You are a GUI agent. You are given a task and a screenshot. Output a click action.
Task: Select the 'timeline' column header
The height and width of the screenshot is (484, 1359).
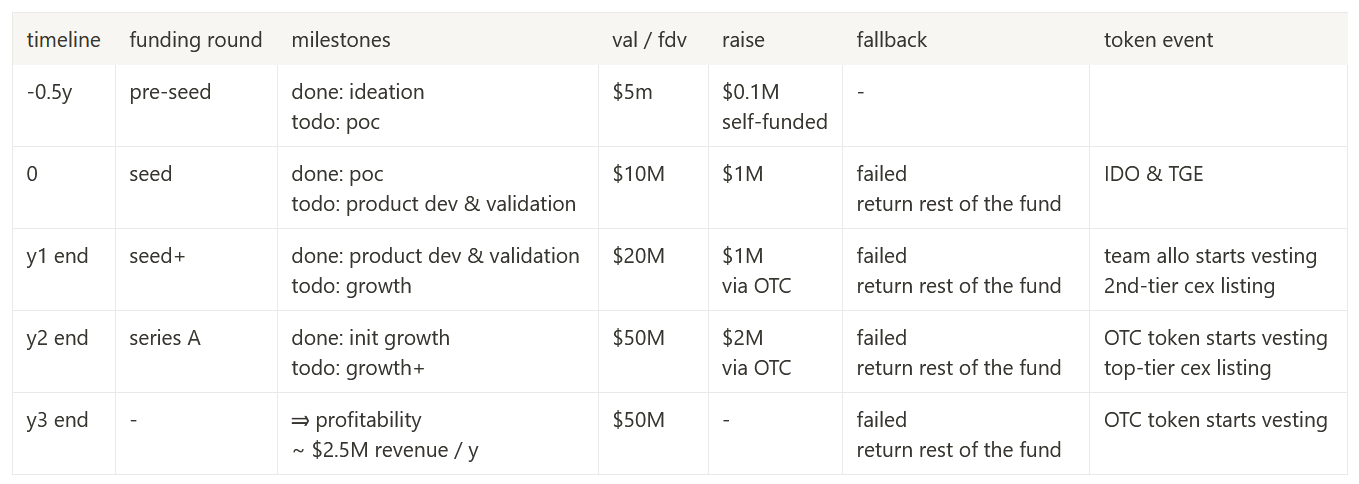point(64,40)
